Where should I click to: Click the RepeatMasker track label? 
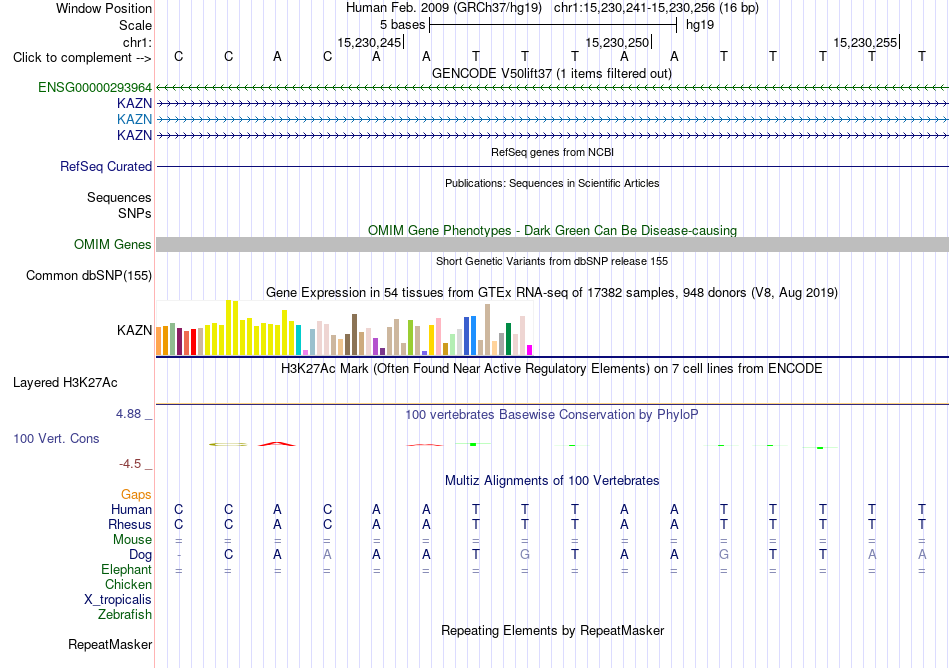point(110,644)
